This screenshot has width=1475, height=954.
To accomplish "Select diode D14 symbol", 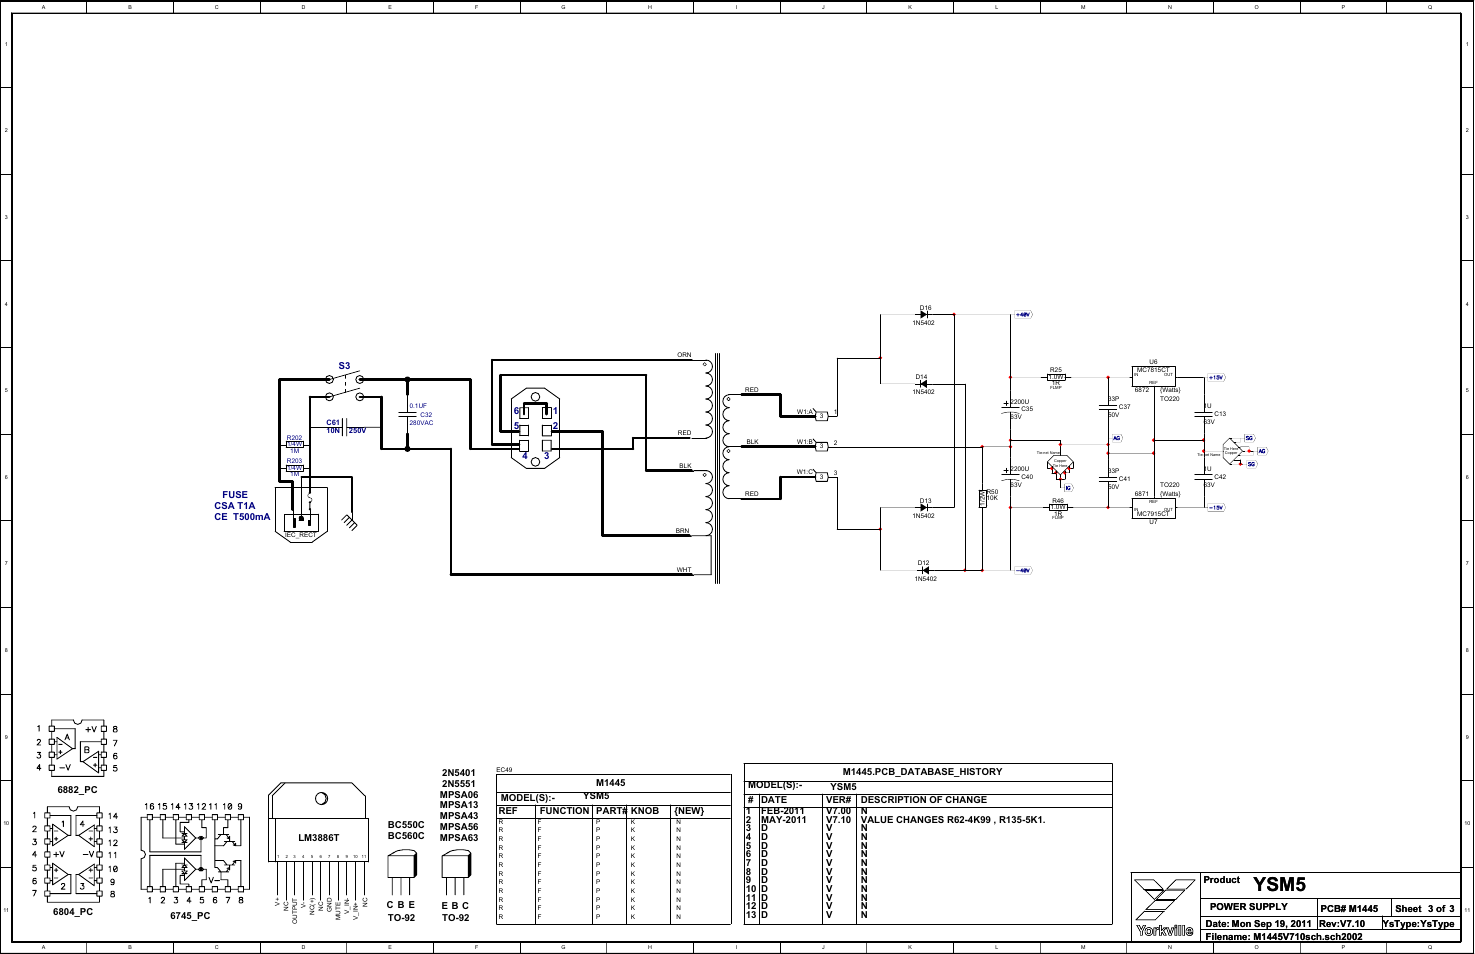I will click(922, 384).
